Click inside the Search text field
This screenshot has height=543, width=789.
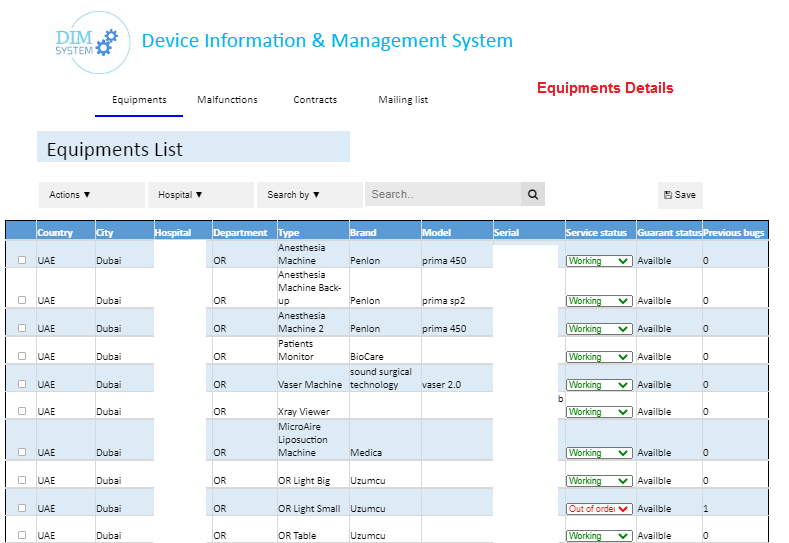pos(443,195)
